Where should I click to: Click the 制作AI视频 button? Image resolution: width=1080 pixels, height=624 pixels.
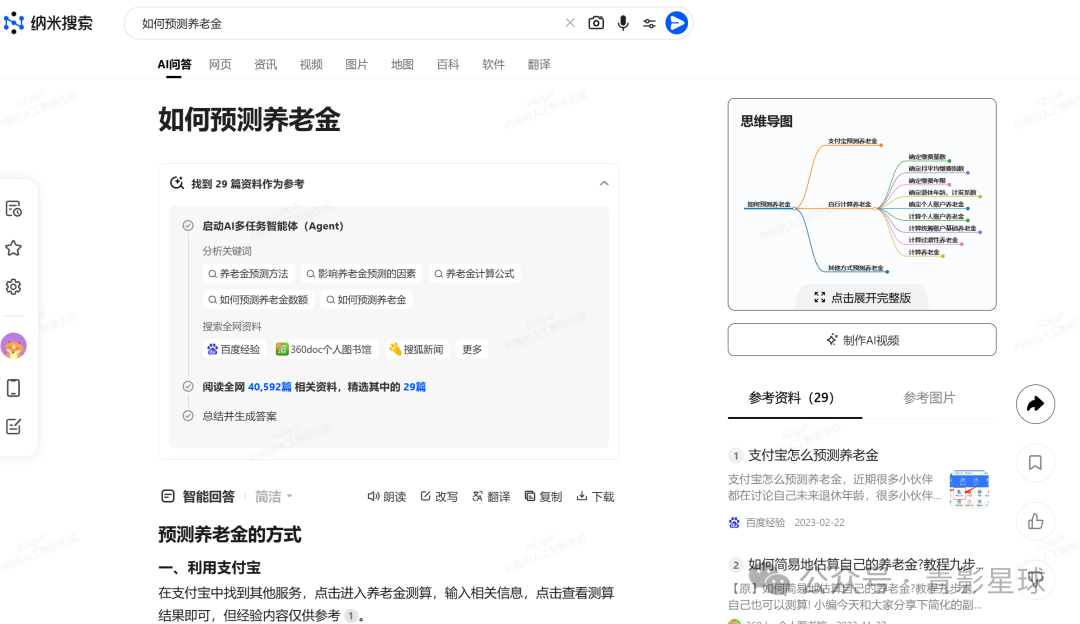(862, 340)
